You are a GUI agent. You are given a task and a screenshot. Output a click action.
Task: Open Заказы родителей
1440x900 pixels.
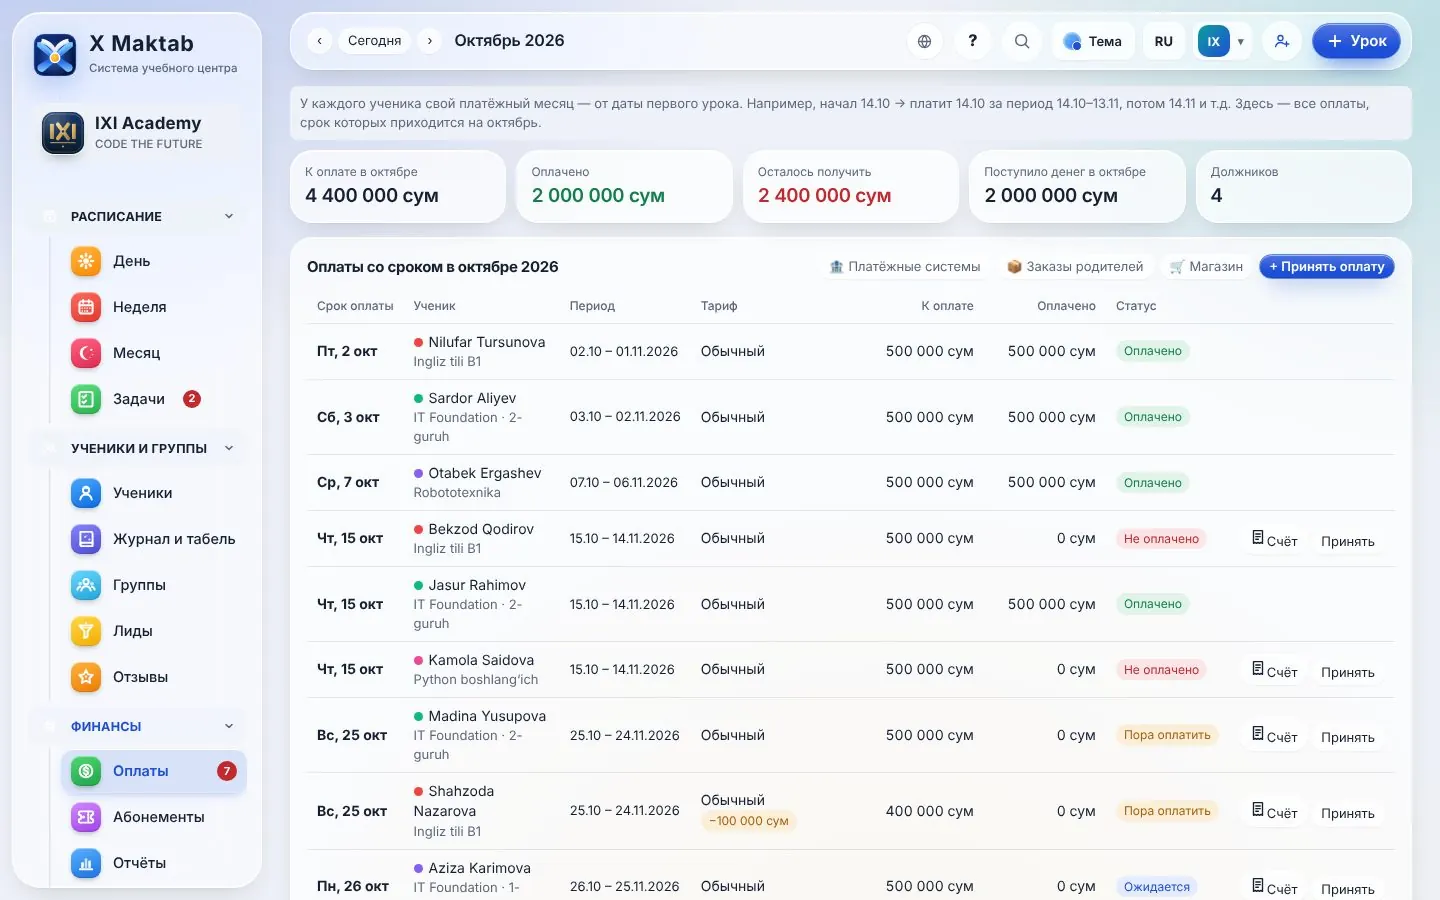[x=1075, y=267]
